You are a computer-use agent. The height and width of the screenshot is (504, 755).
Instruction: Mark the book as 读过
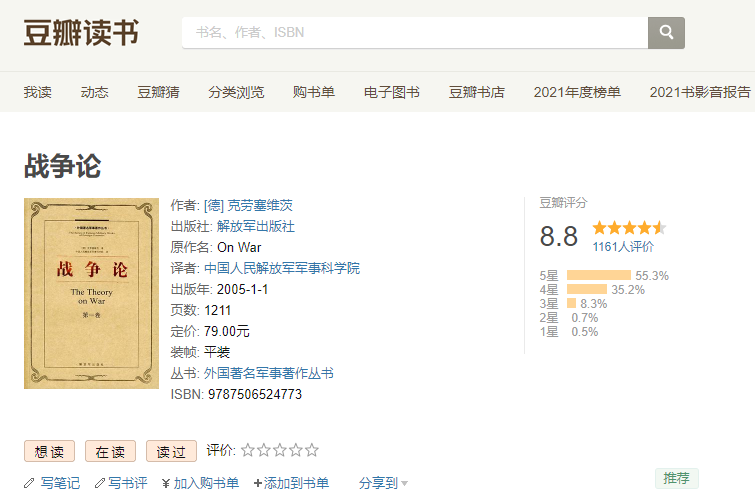171,452
